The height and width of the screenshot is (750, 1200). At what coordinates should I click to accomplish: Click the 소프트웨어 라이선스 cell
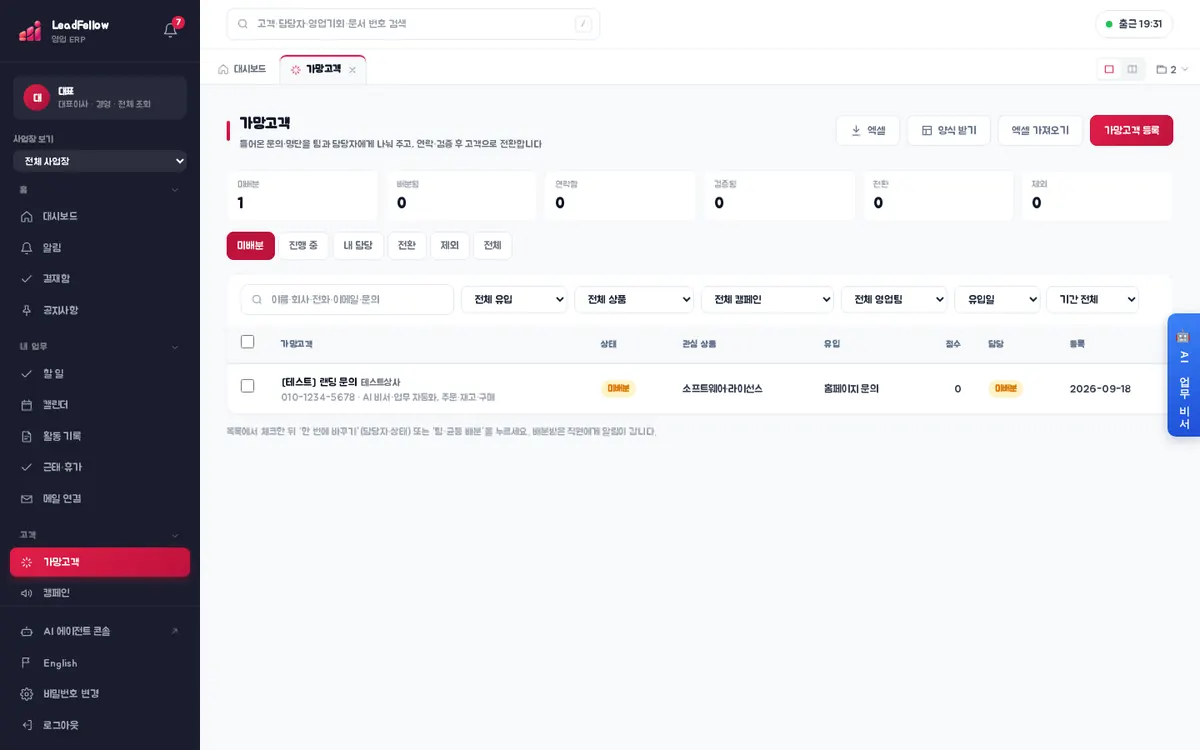tap(722, 389)
